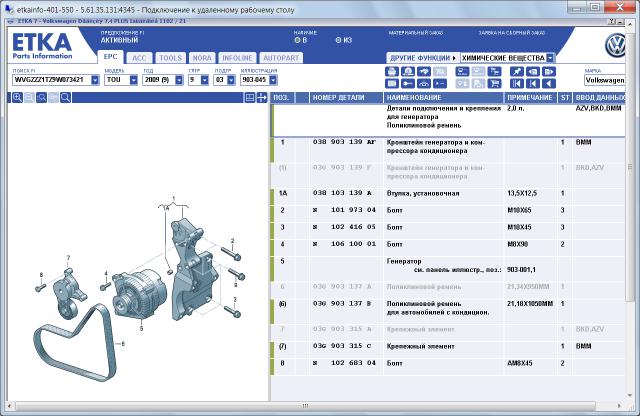640x416 pixels.
Task: Click the key icon in the toolbar
Action: pyautogui.click(x=408, y=84)
